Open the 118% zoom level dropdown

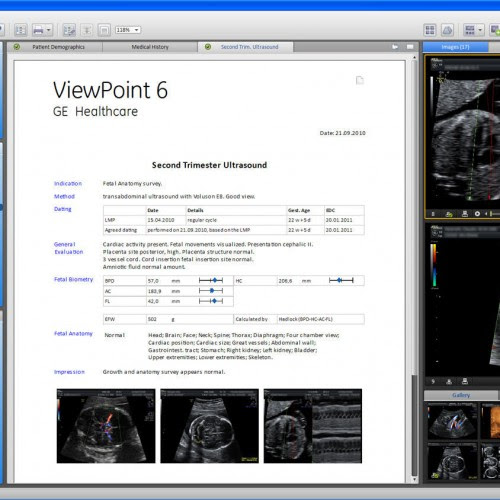[x=128, y=30]
